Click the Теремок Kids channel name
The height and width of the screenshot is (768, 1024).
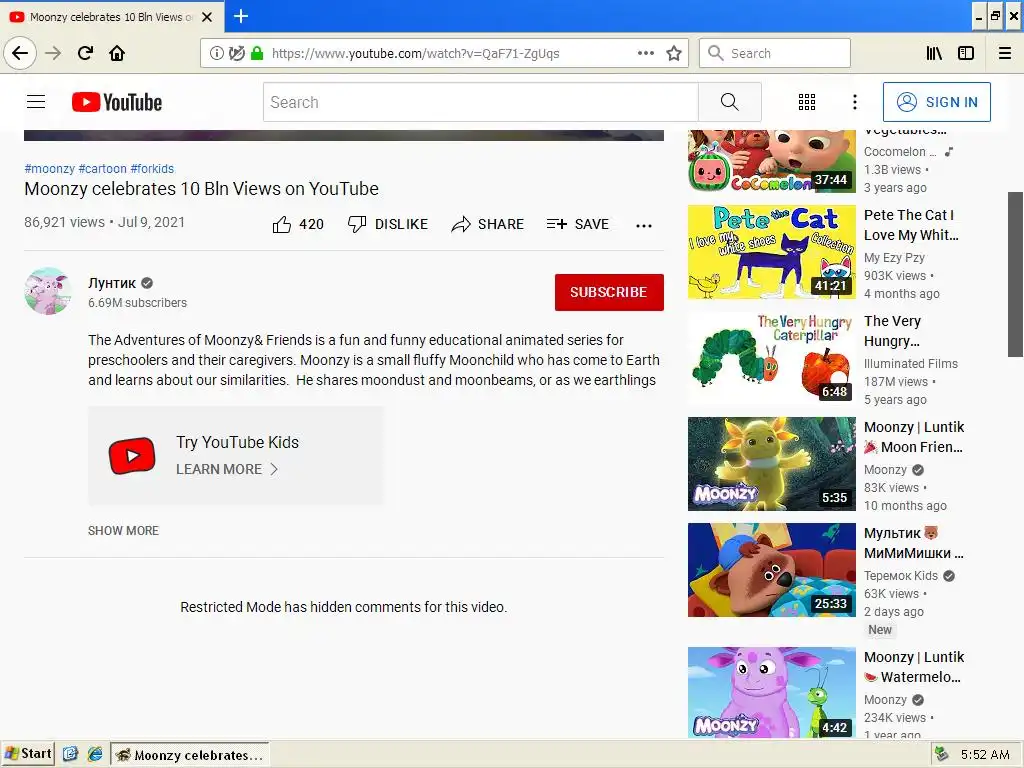tap(901, 575)
